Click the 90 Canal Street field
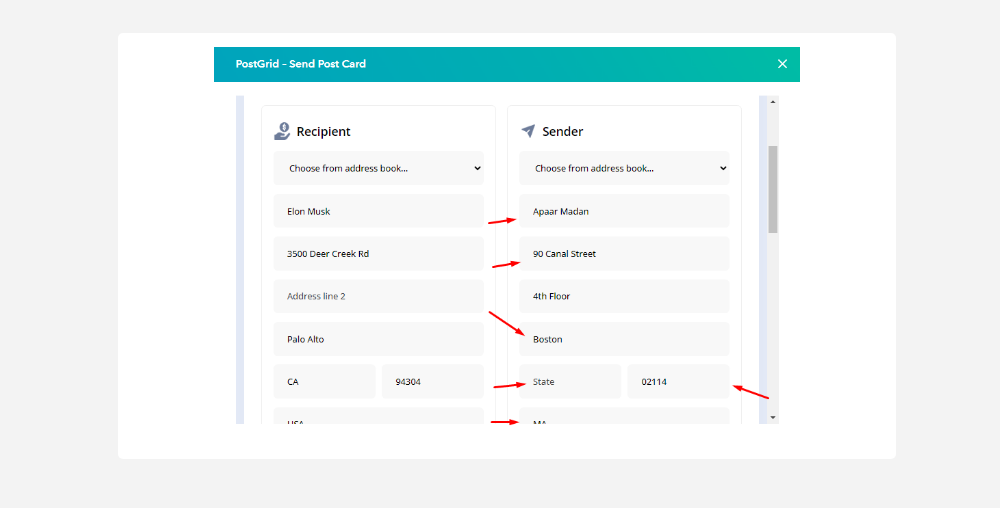 tap(624, 254)
